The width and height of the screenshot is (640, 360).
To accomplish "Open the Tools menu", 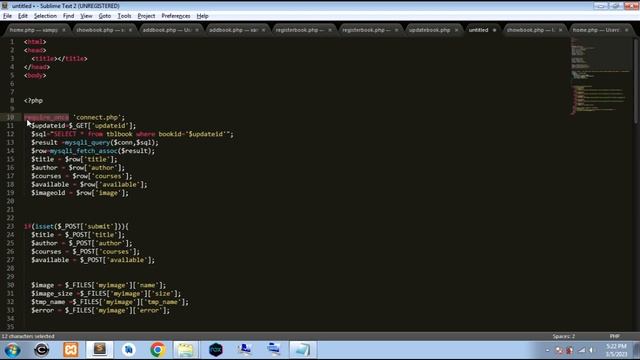I will tap(124, 16).
